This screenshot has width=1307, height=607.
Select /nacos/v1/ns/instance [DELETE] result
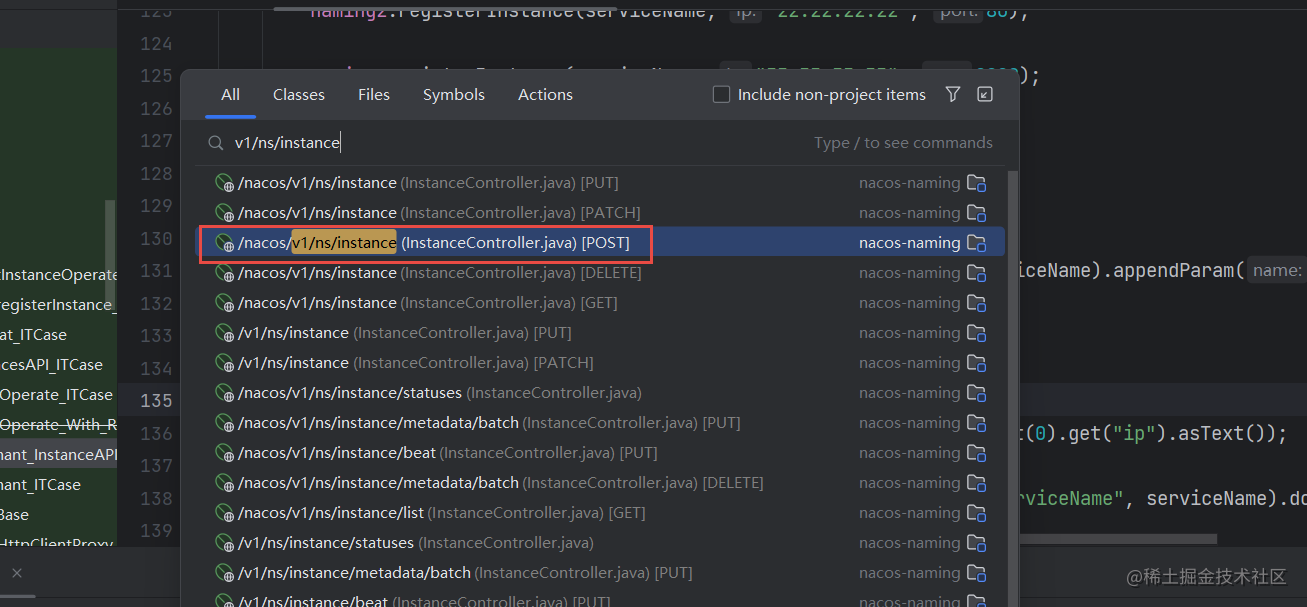600,273
